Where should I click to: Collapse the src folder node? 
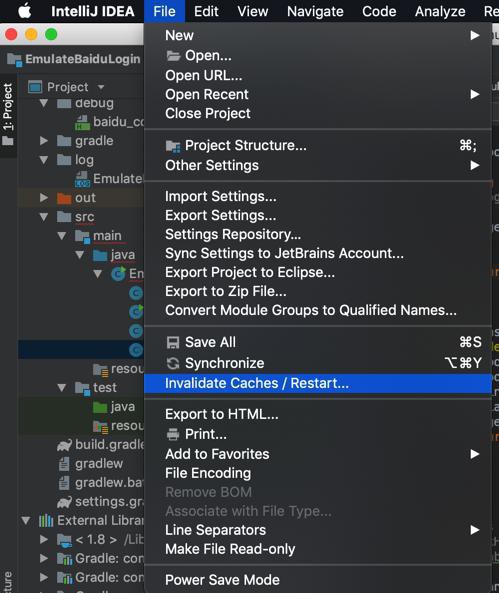pos(44,217)
